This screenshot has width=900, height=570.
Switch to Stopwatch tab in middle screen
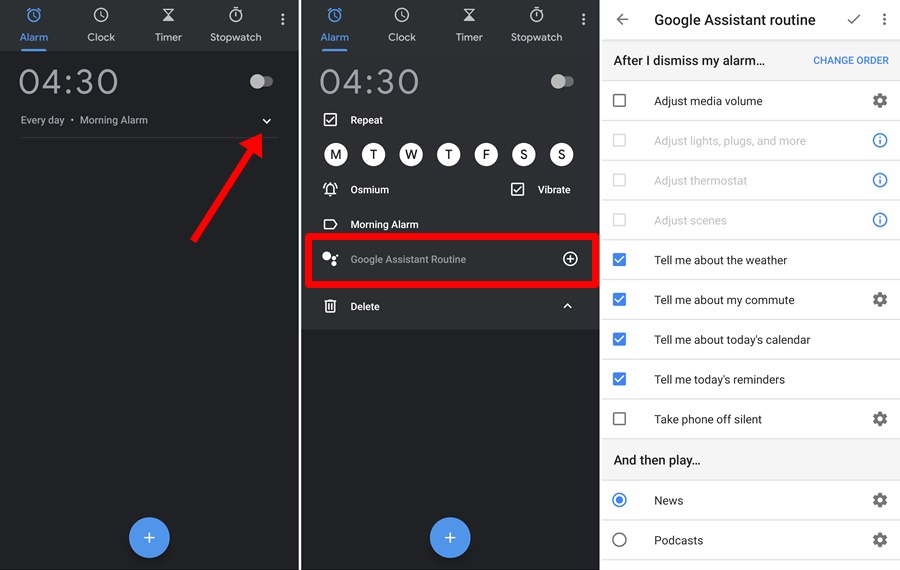pos(536,26)
